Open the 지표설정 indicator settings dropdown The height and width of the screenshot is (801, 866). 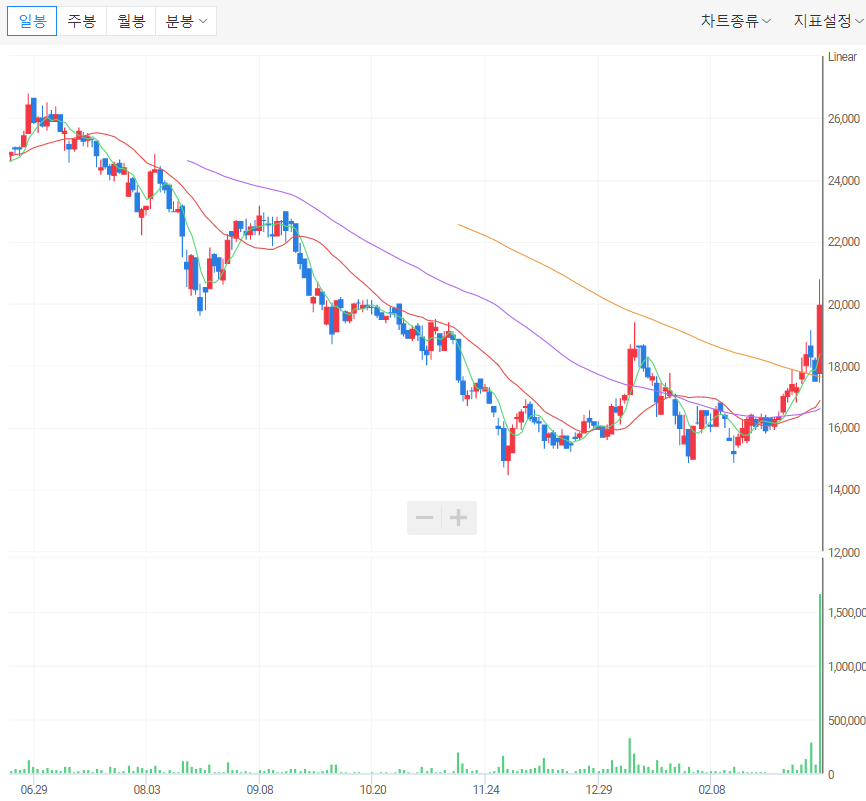click(x=828, y=21)
